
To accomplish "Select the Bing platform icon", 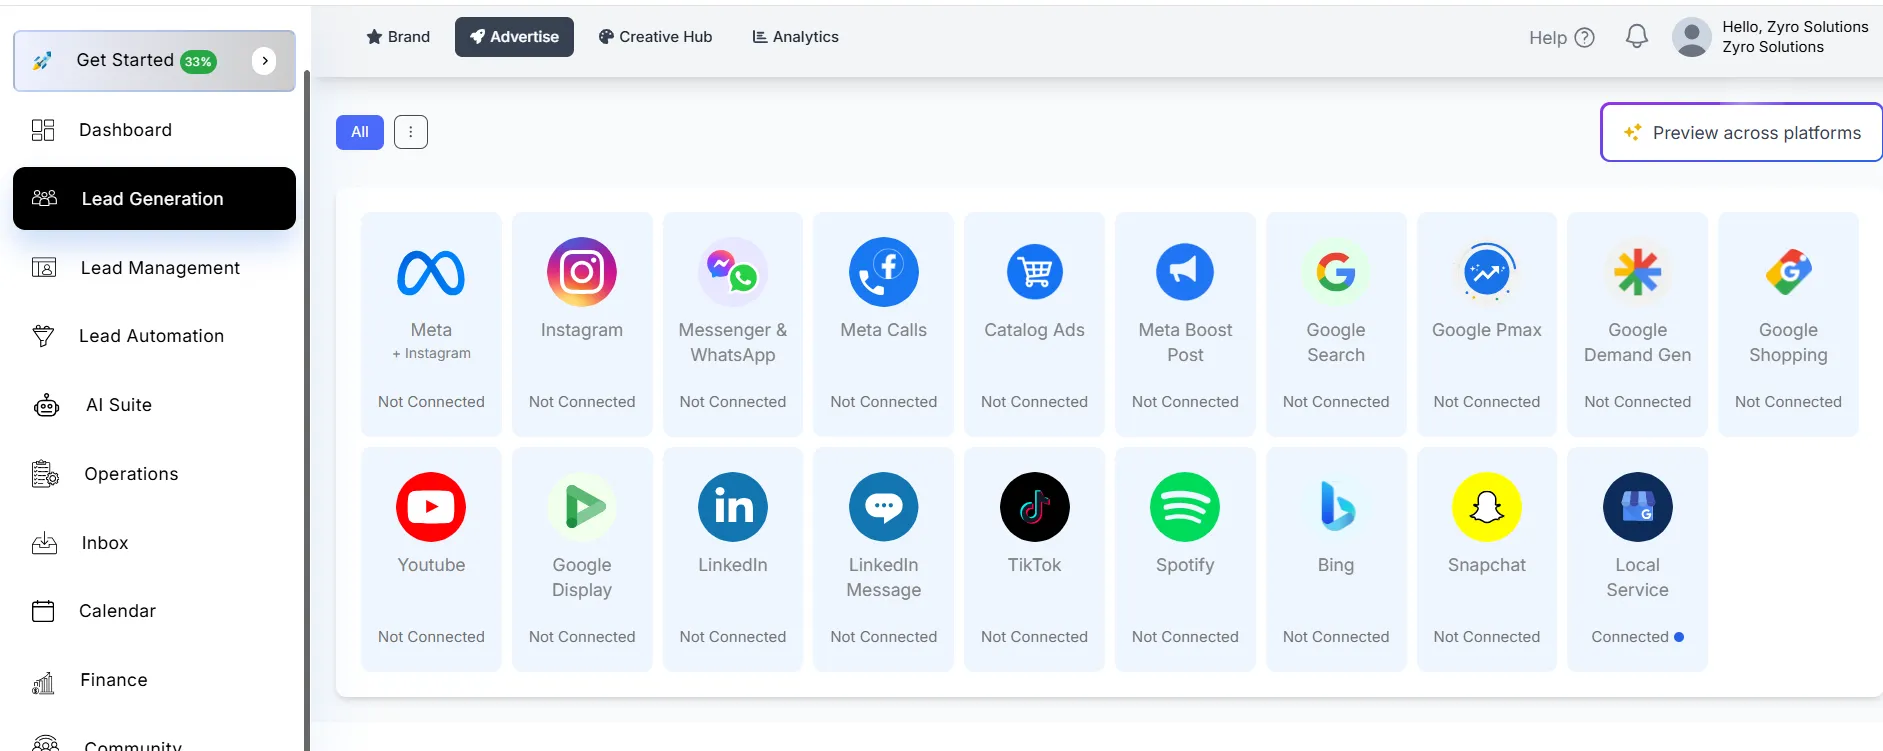I will coord(1335,507).
